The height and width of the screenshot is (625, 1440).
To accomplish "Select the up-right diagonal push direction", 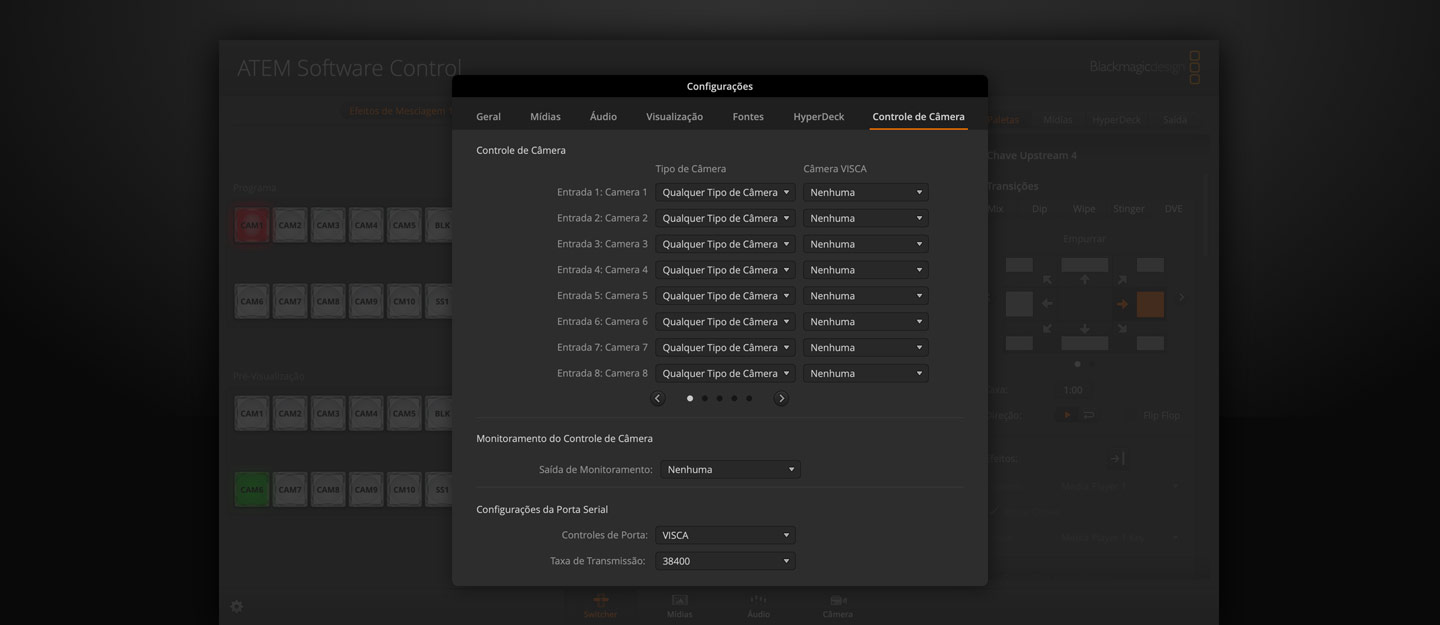I will click(x=1122, y=280).
